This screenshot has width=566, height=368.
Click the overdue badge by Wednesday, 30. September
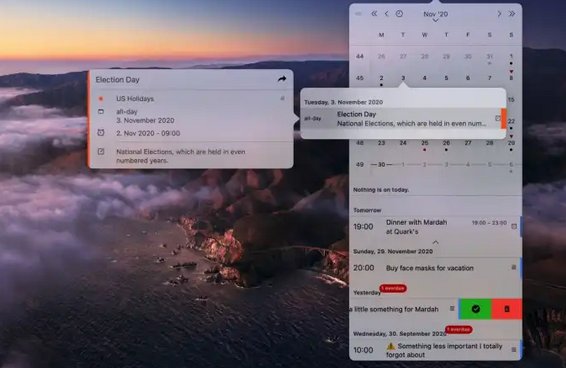coord(459,329)
